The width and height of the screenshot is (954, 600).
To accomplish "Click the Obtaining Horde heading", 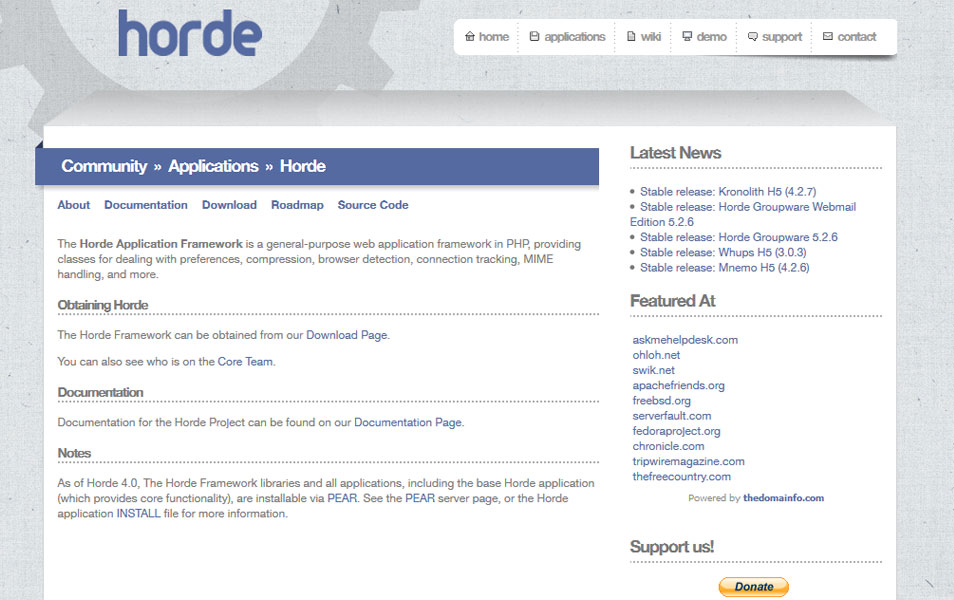I will 103,305.
